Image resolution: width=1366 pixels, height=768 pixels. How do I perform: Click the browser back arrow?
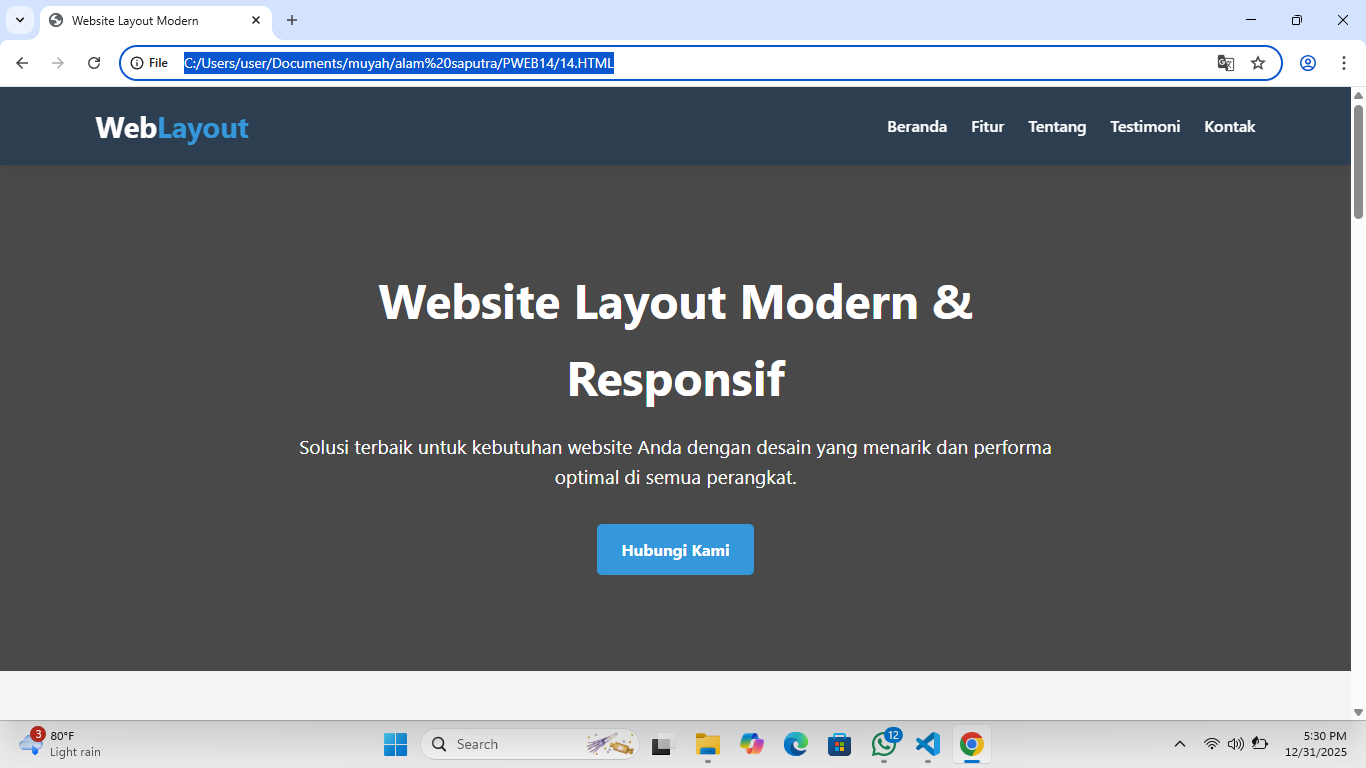coord(22,63)
